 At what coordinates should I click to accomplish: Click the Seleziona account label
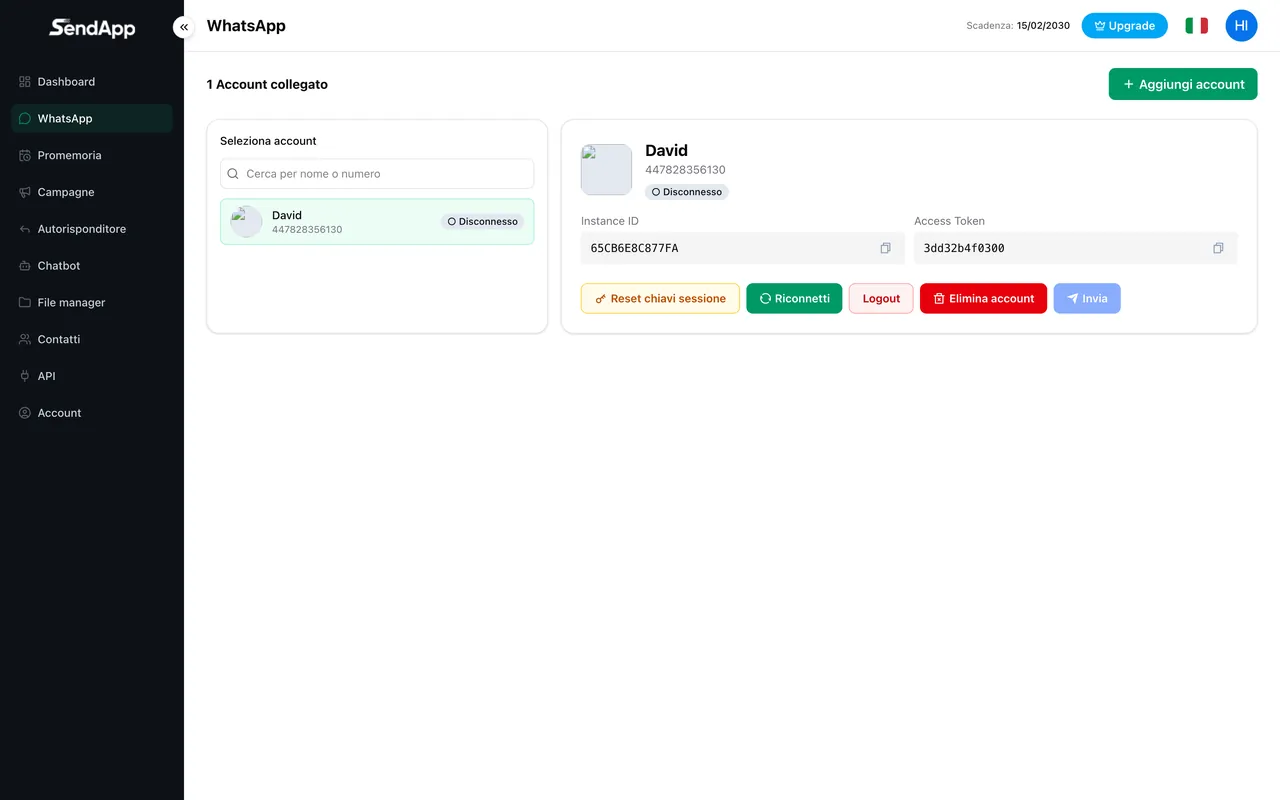click(268, 141)
